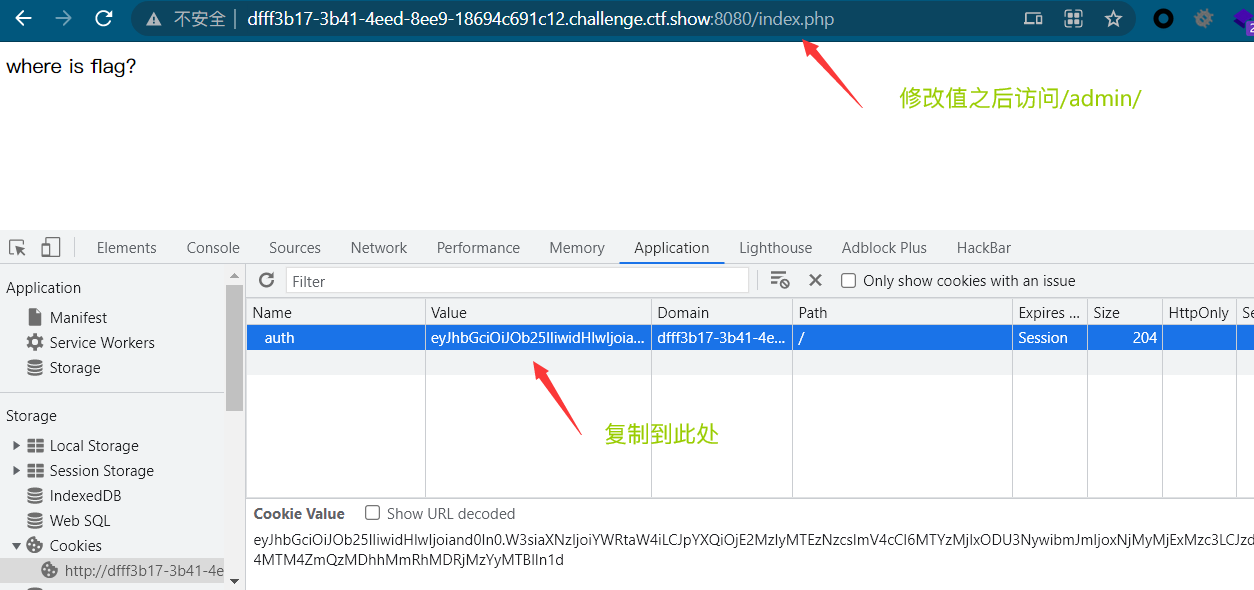Activate the DevTools inspect element picker

click(17, 247)
